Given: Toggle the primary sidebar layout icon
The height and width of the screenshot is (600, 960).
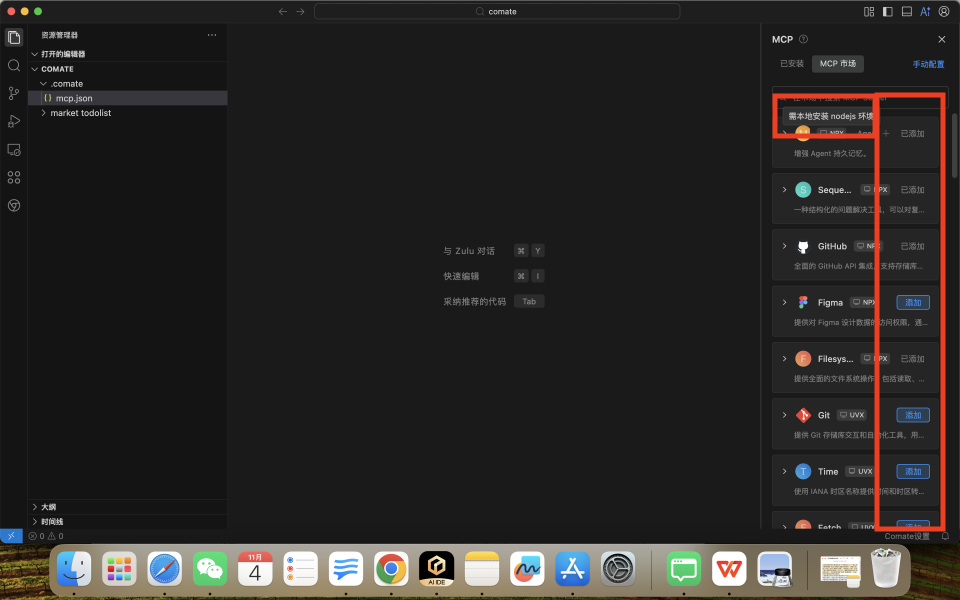Looking at the screenshot, I should [887, 11].
